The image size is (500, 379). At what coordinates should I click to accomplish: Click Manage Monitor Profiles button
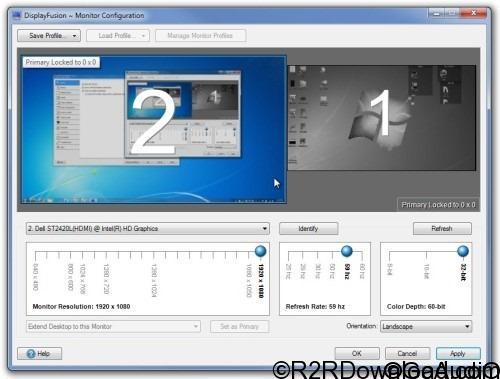tap(200, 36)
